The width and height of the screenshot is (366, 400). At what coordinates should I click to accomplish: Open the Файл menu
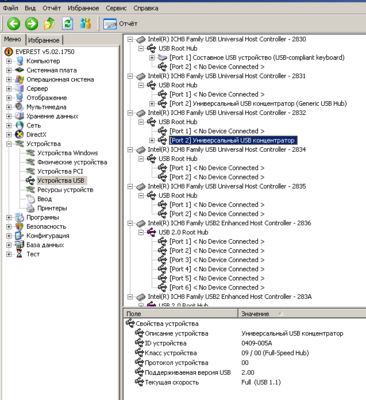coord(11,8)
